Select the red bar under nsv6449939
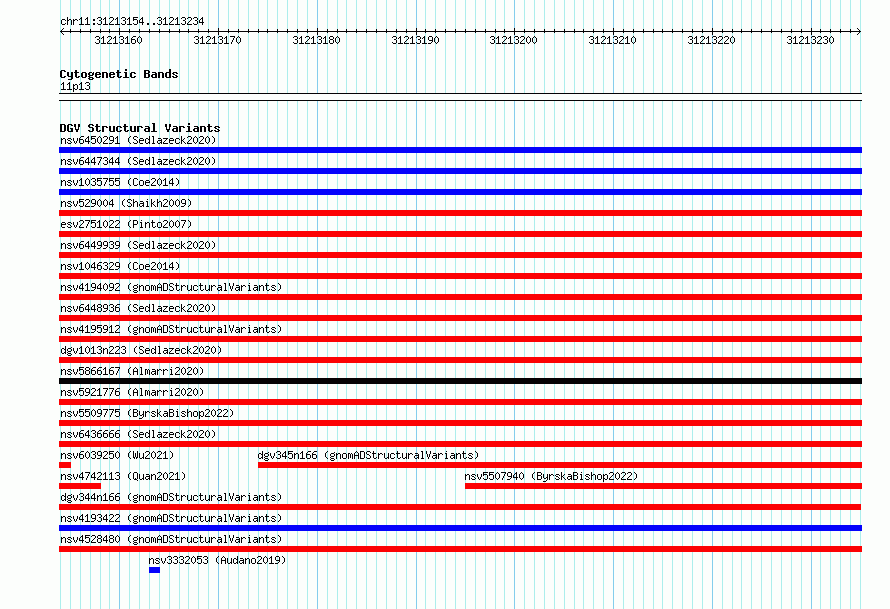890x609 pixels. coord(460,255)
